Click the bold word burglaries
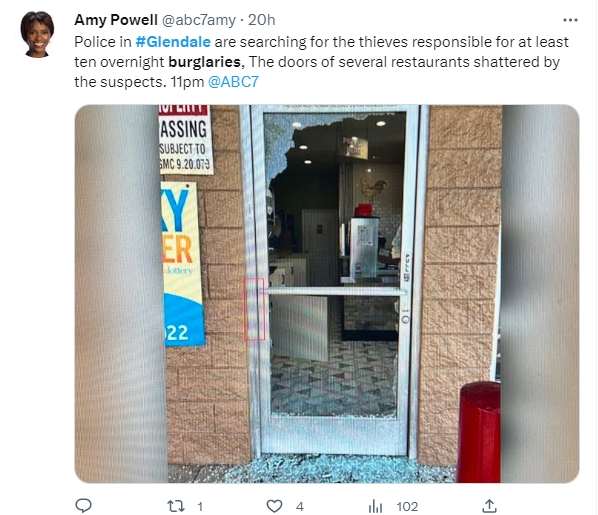This screenshot has height=515, width=598. (x=204, y=62)
